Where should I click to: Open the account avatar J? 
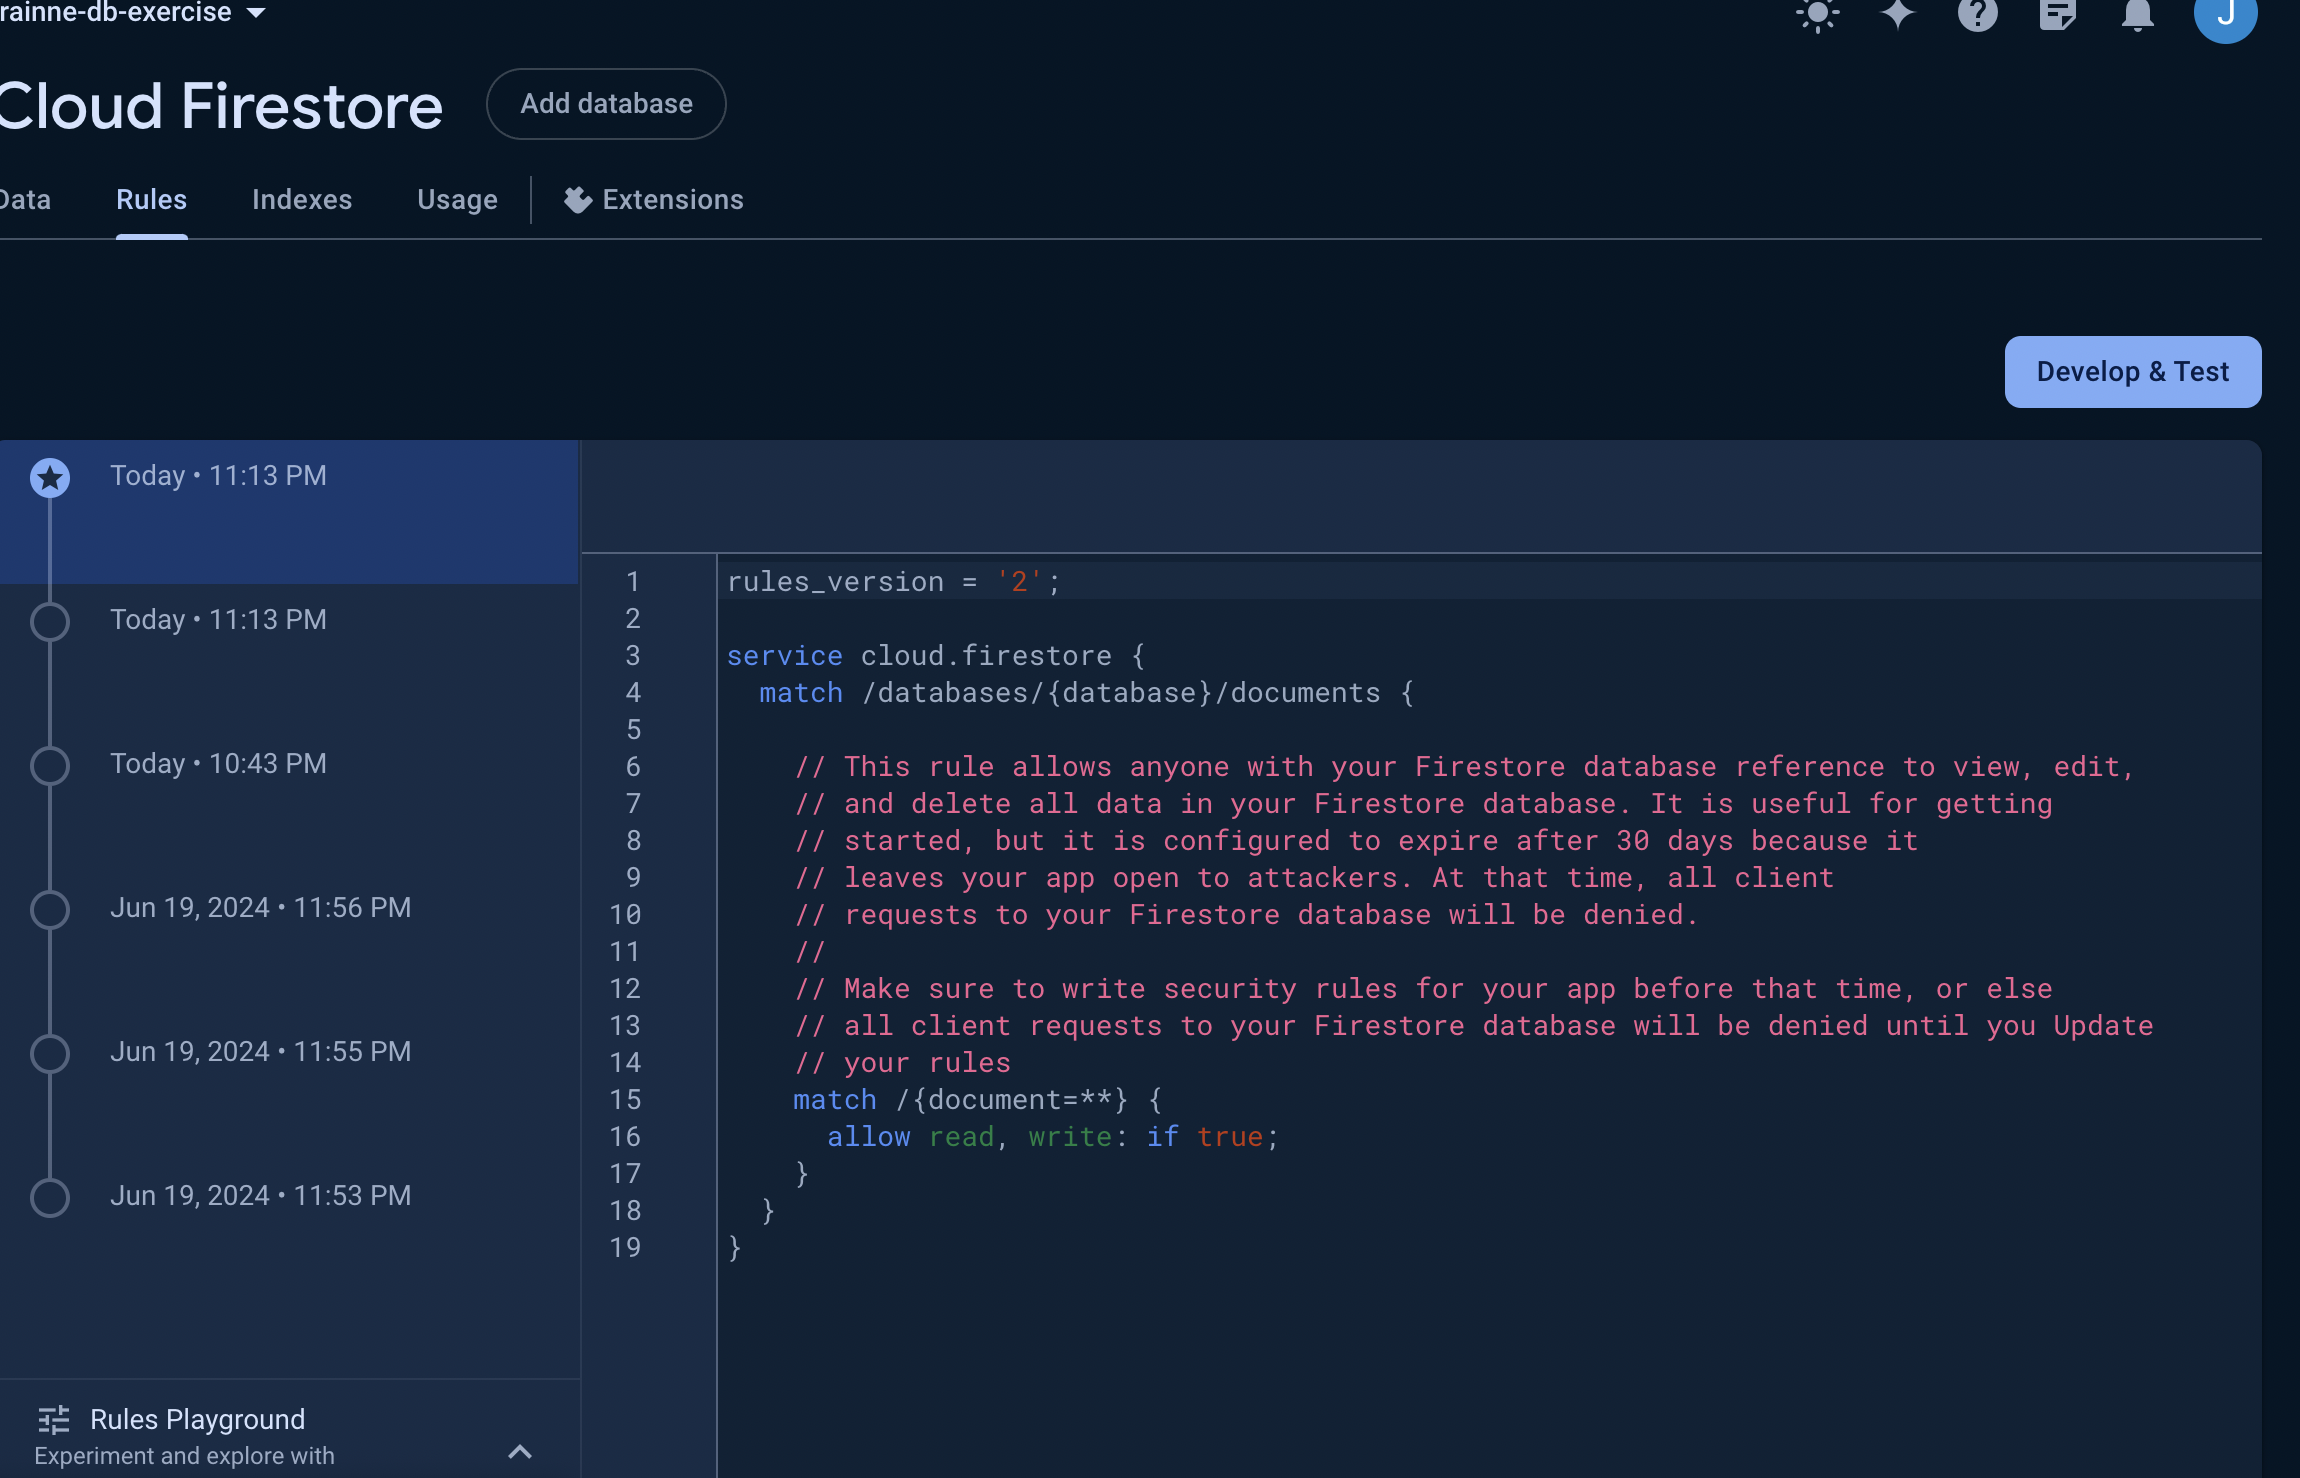2225,14
